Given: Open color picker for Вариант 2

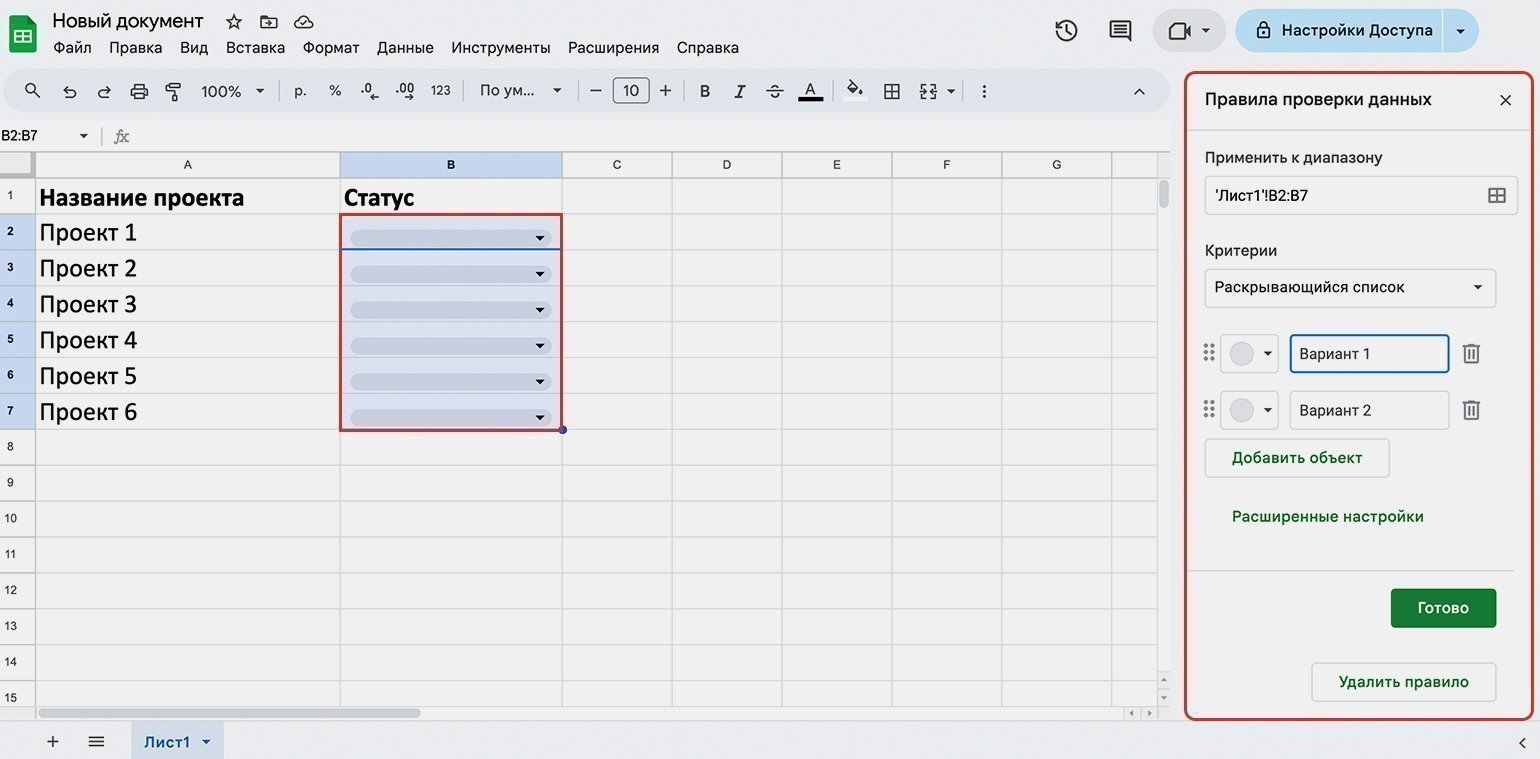Looking at the screenshot, I should coord(1250,410).
